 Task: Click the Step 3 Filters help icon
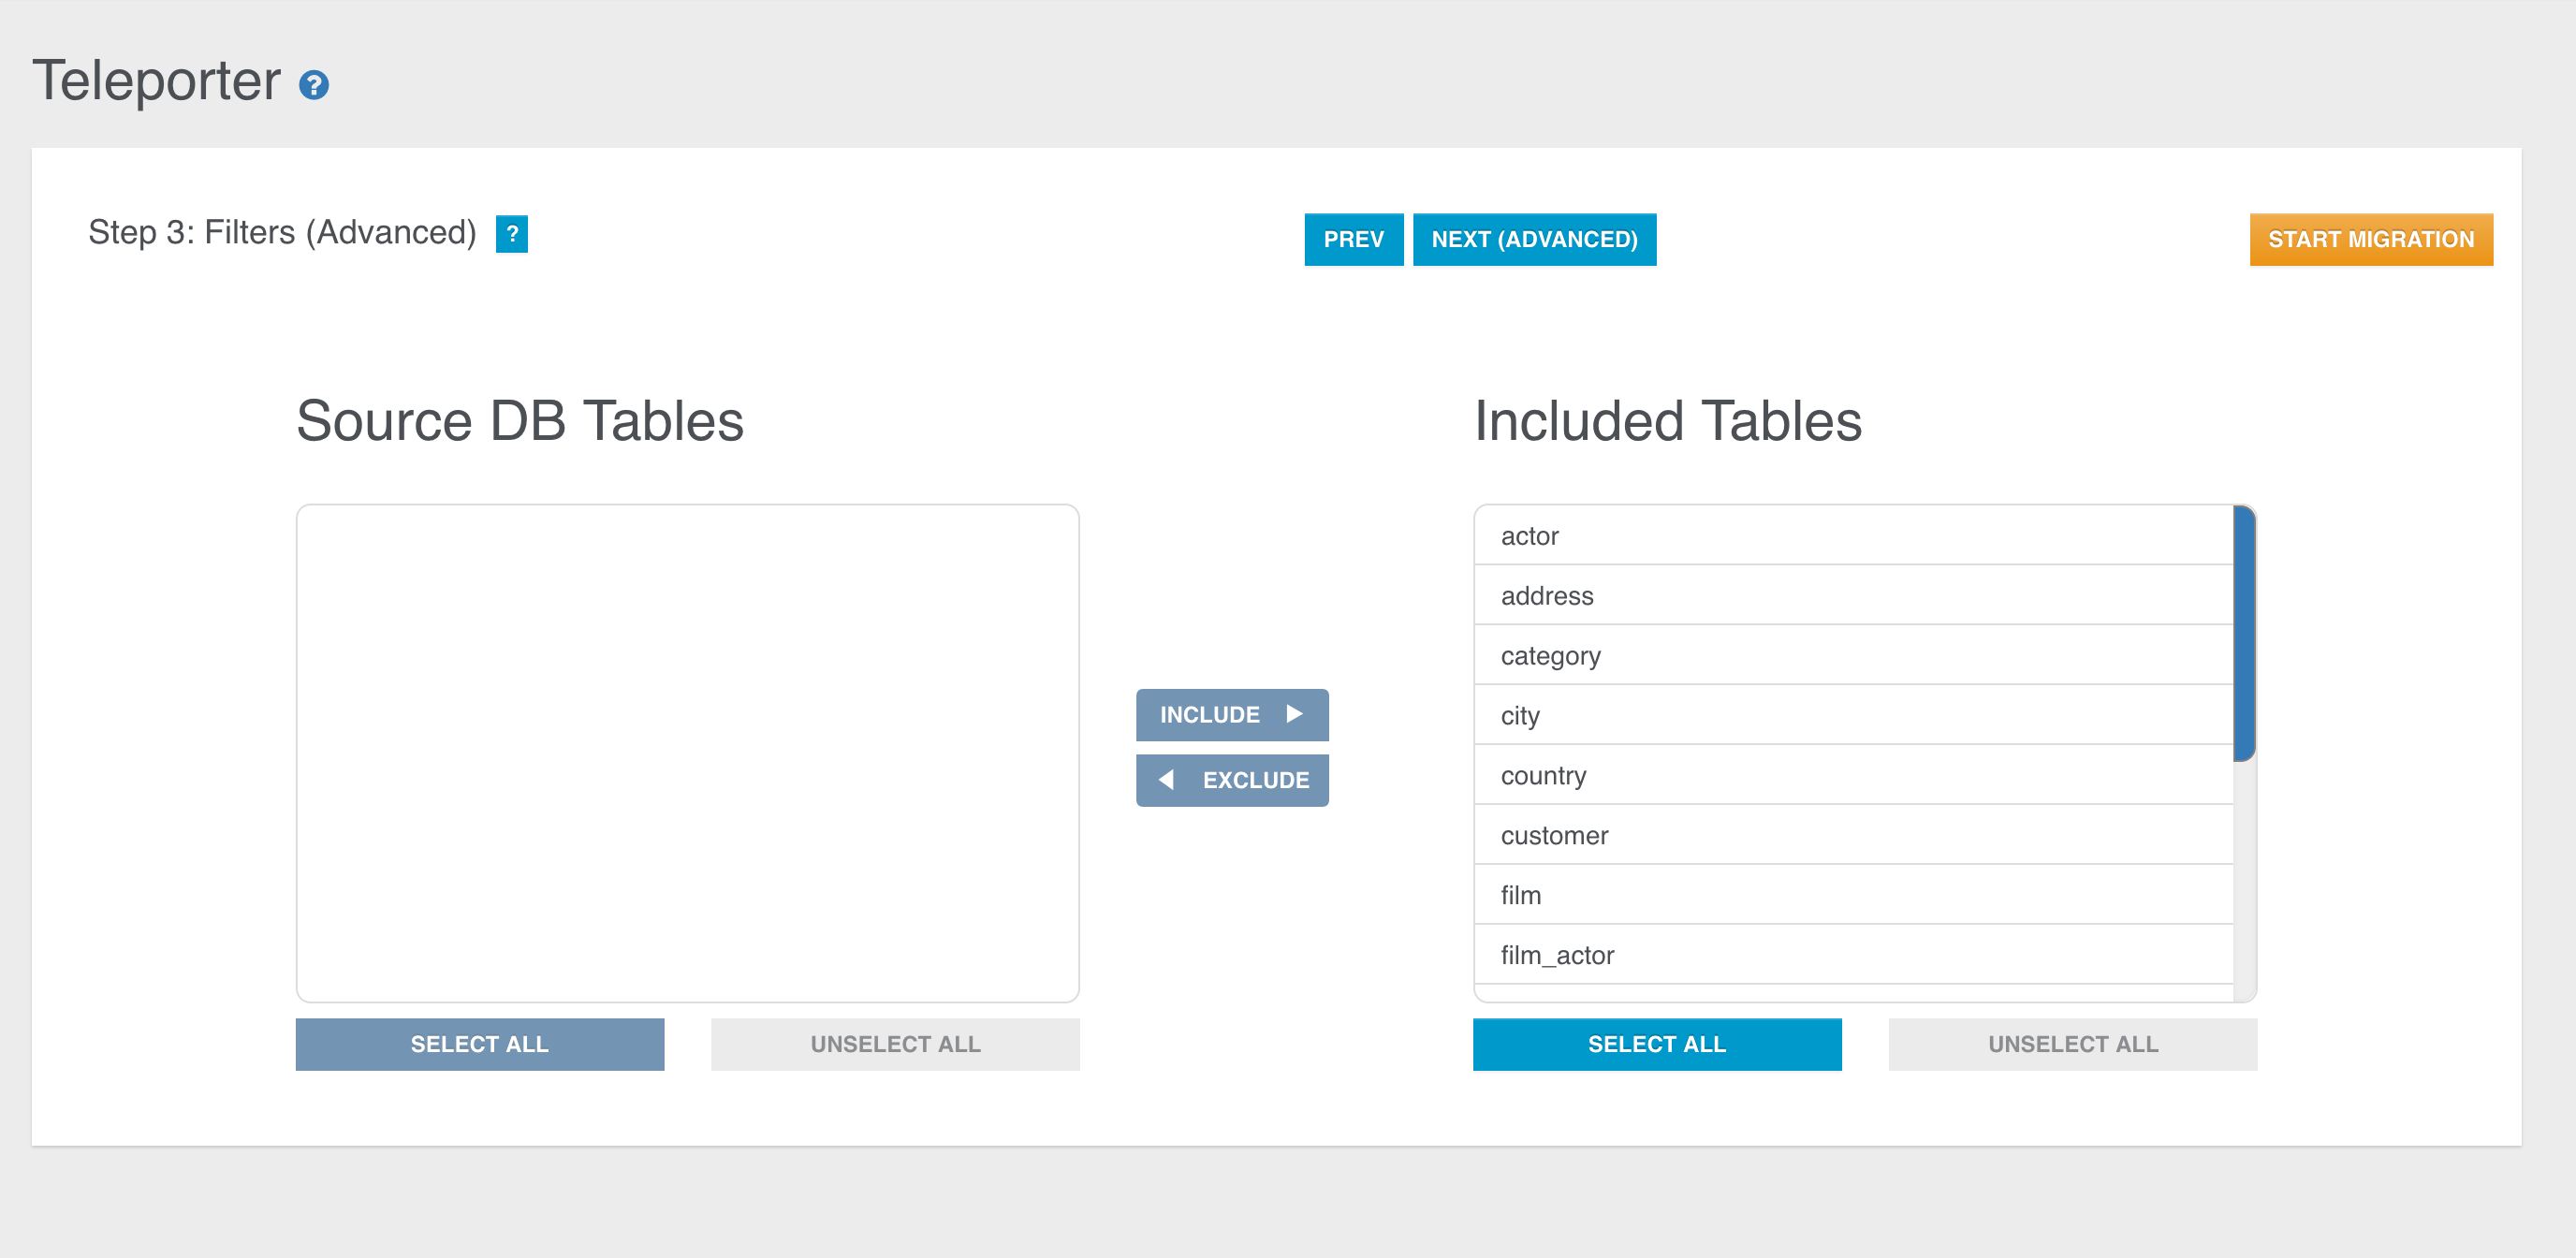tap(511, 234)
